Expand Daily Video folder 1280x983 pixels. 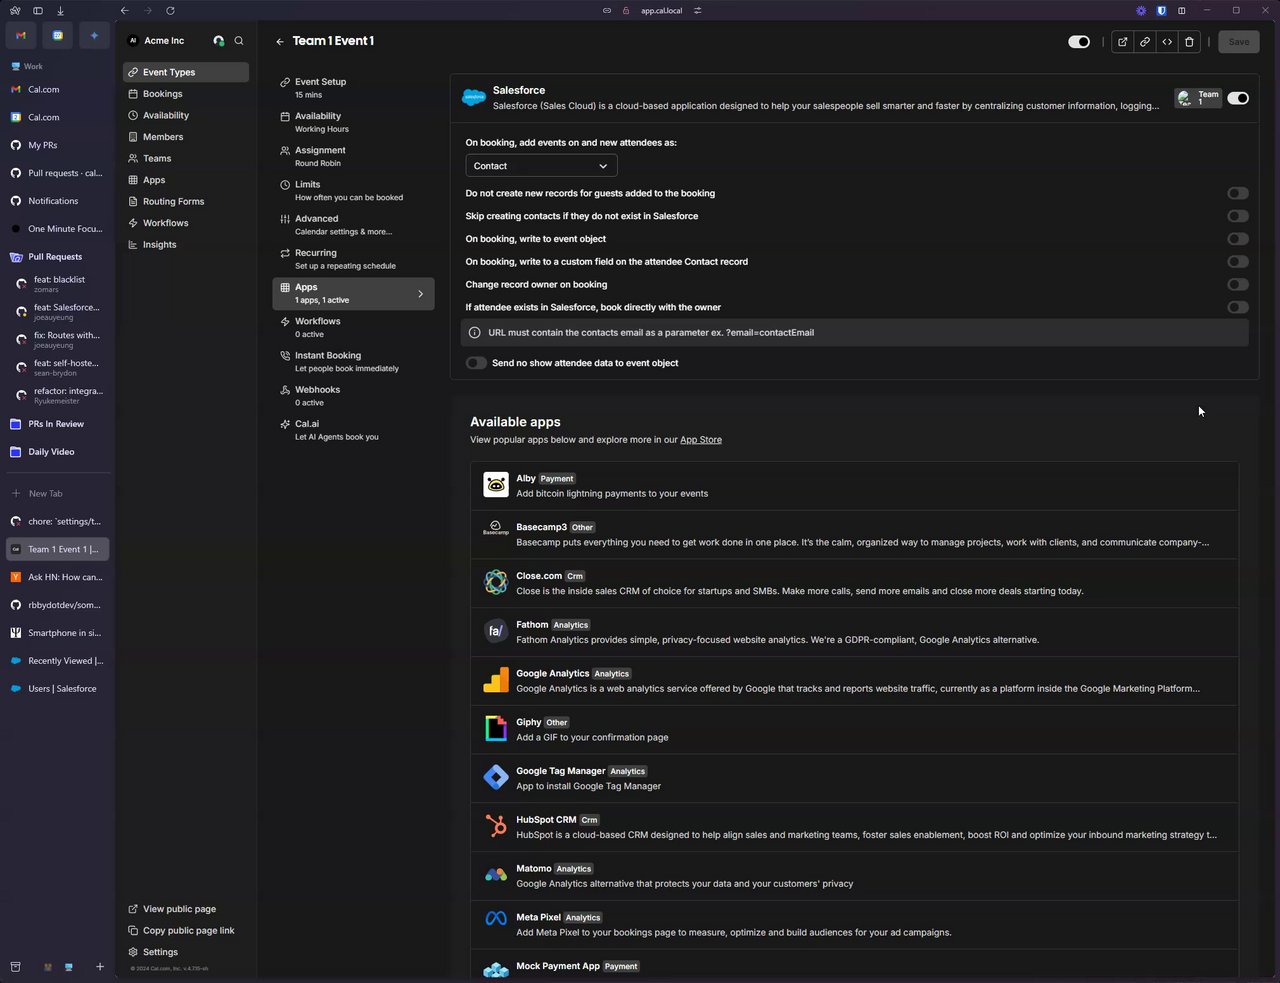click(55, 452)
